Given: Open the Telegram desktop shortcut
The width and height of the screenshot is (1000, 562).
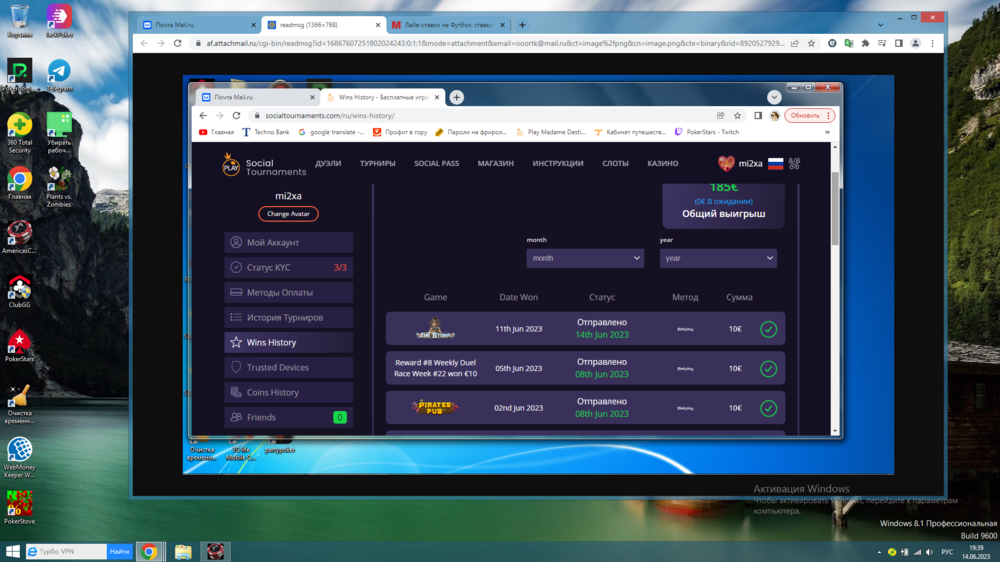Looking at the screenshot, I should pyautogui.click(x=59, y=72).
